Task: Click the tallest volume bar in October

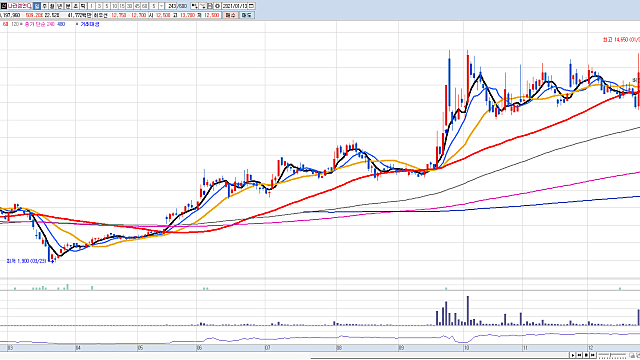Action: pyautogui.click(x=468, y=310)
